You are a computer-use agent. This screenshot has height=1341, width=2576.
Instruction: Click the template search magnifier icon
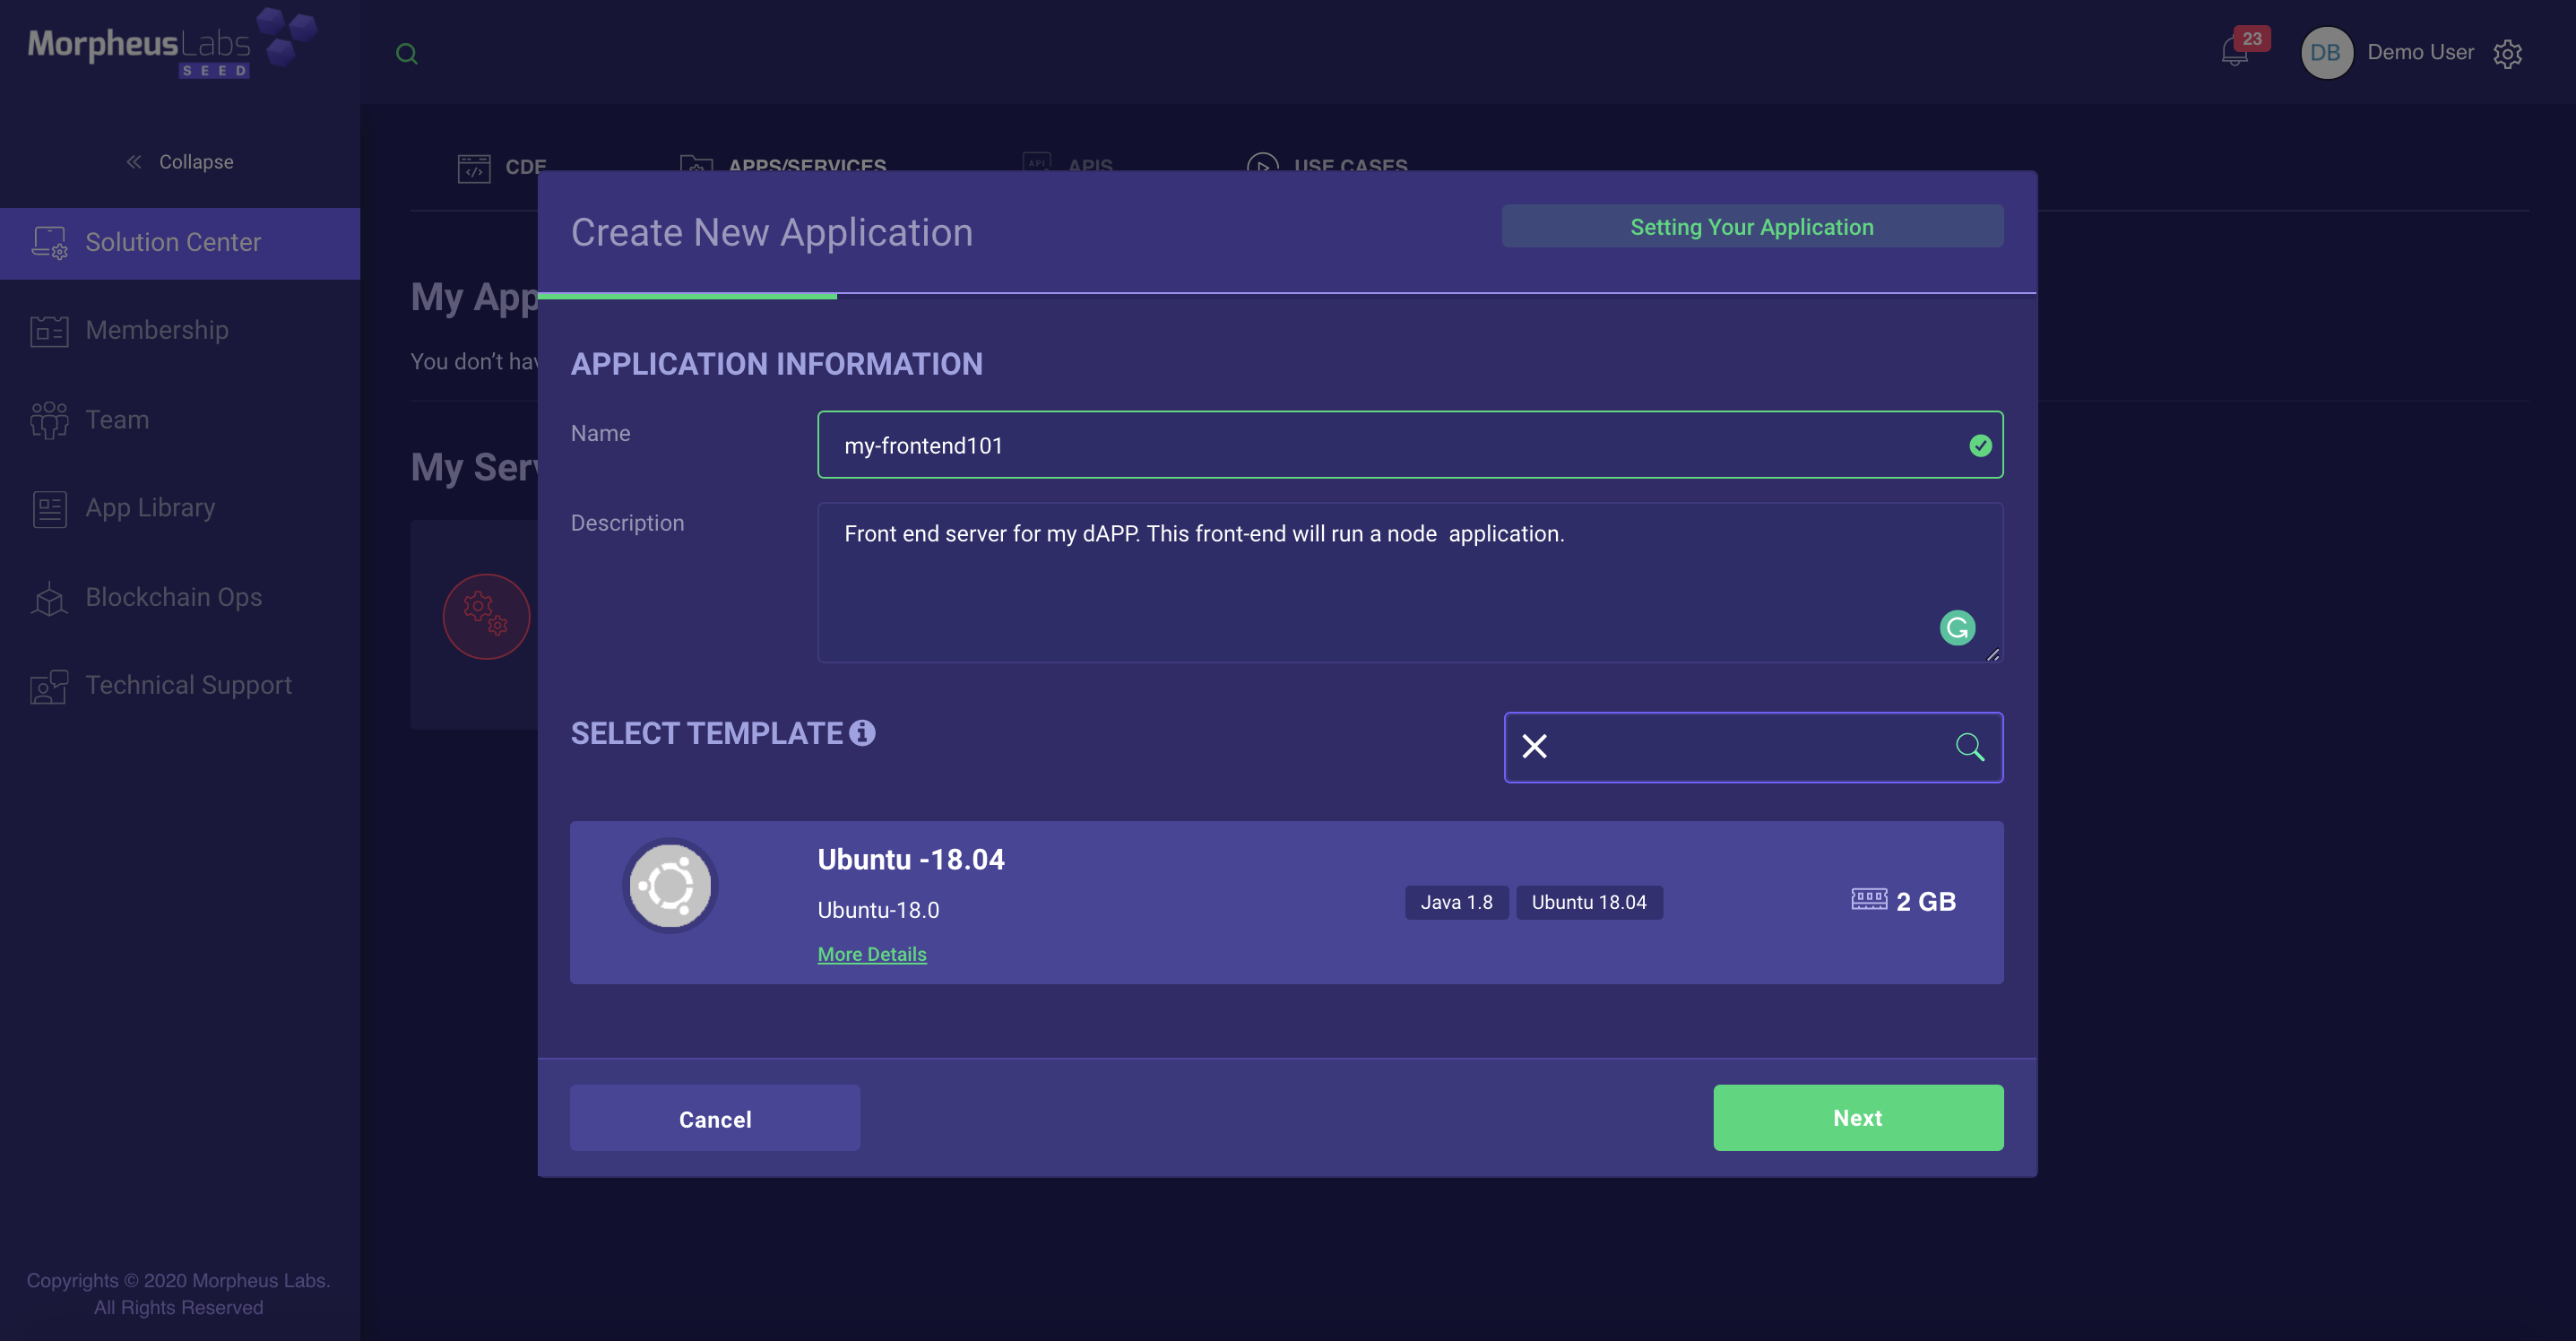pyautogui.click(x=1969, y=747)
